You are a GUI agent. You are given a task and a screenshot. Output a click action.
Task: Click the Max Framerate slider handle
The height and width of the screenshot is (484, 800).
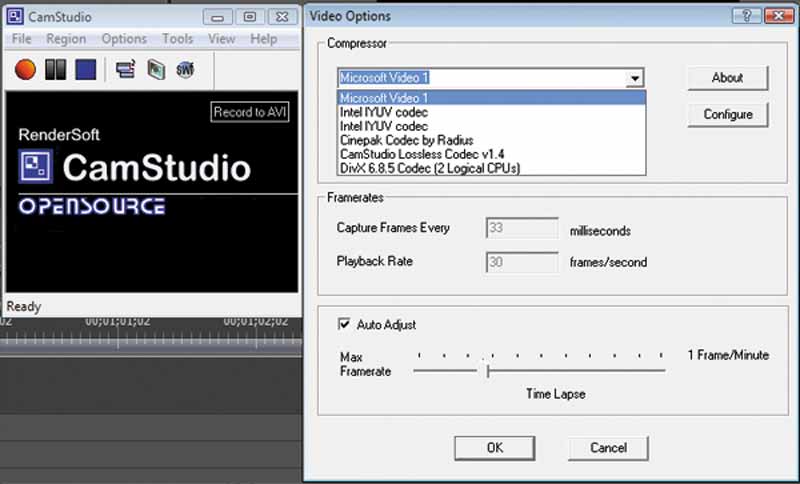point(487,370)
